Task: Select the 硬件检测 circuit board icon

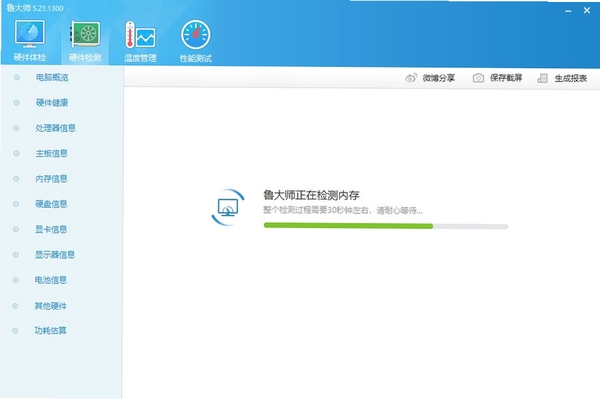Action: pyautogui.click(x=85, y=34)
